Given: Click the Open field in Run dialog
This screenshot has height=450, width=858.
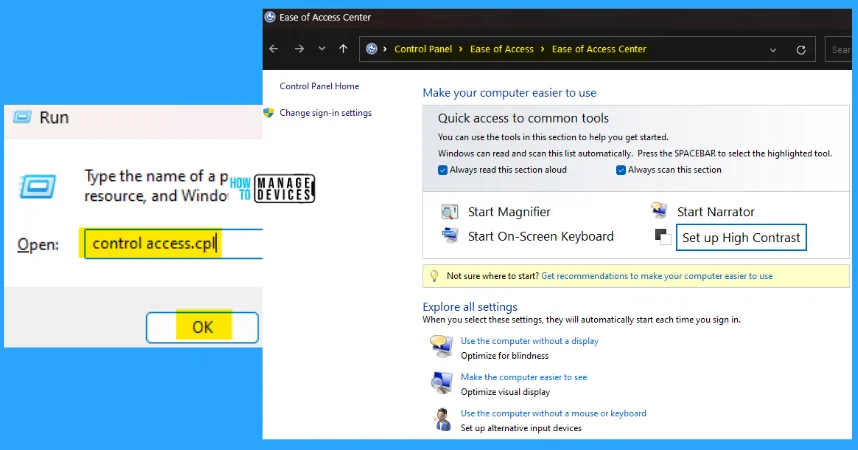Looking at the screenshot, I should point(173,244).
